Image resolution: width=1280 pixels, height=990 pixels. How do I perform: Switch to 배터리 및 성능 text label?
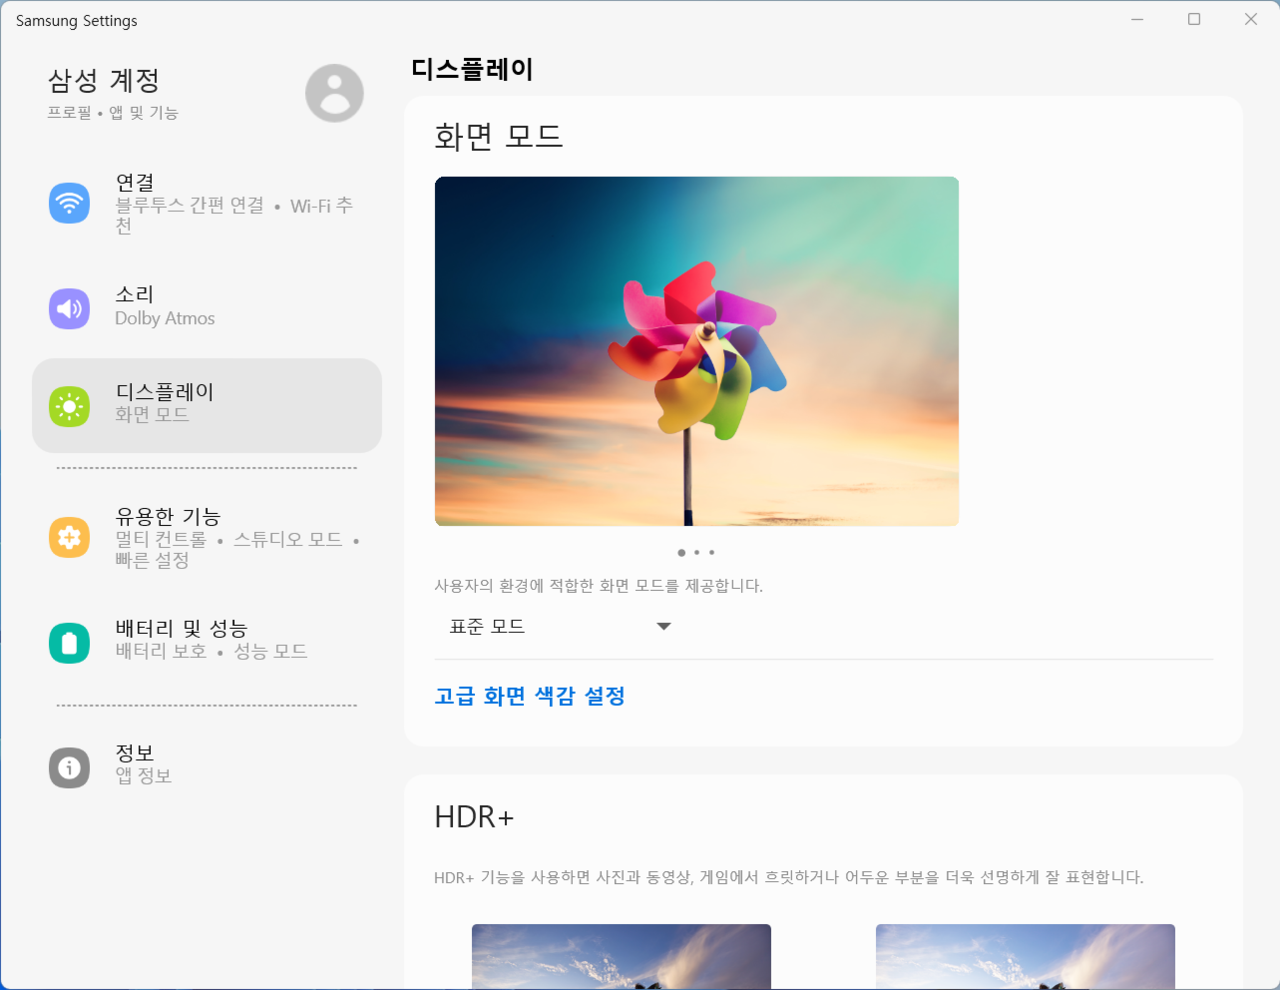click(x=181, y=628)
